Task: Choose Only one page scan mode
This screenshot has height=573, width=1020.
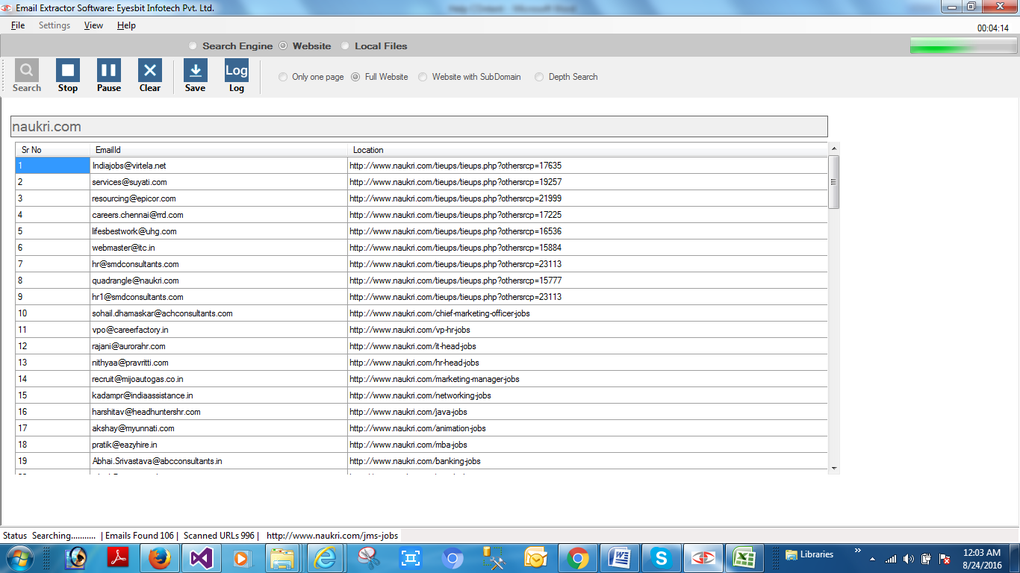Action: pos(311,77)
